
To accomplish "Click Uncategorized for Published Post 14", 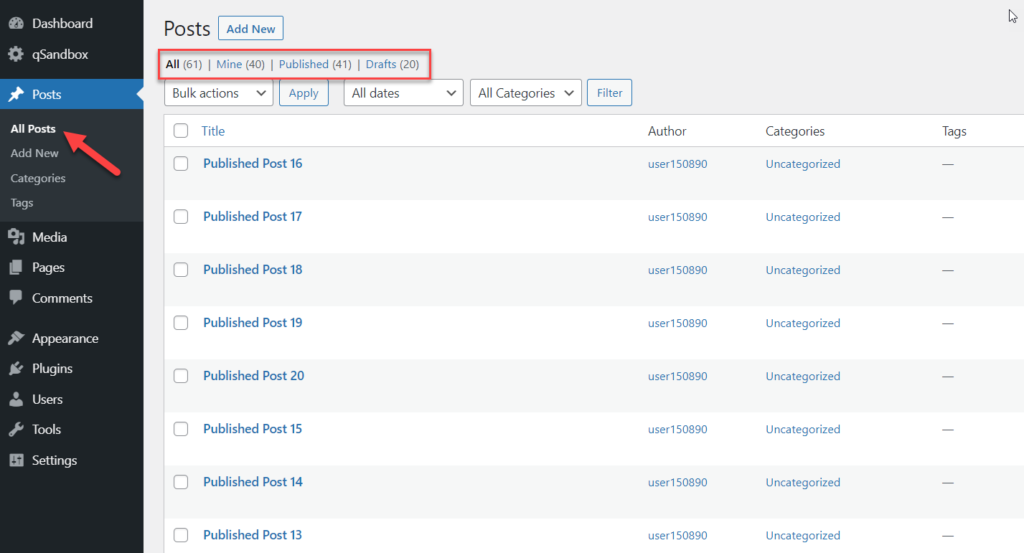I will click(803, 482).
